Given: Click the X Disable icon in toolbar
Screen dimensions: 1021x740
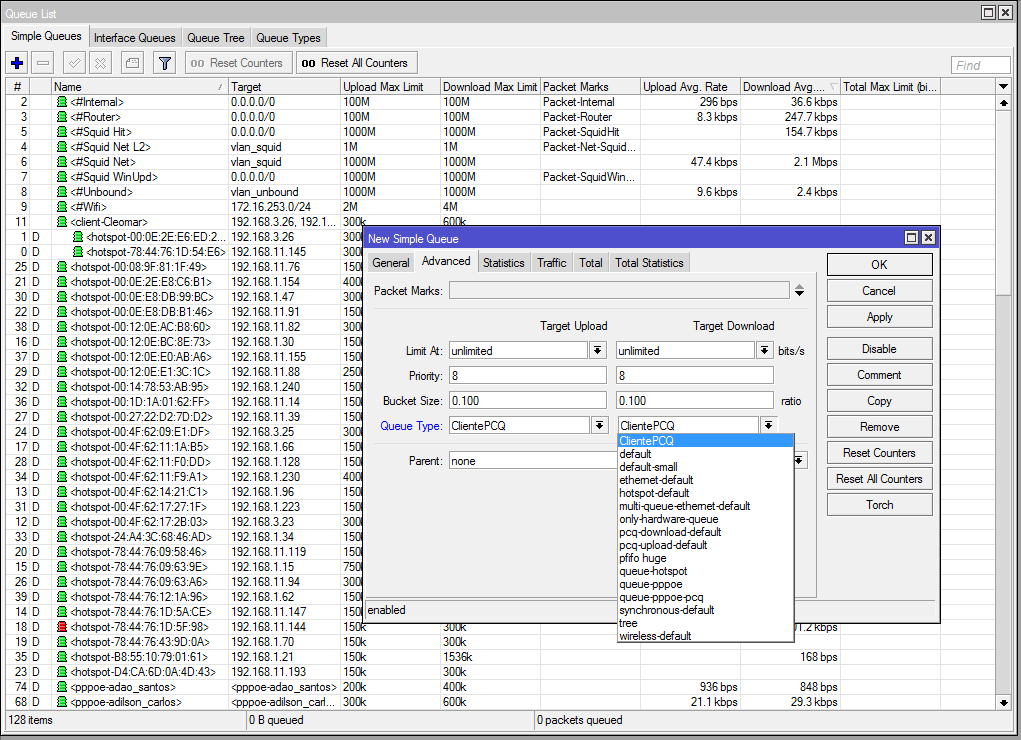Looking at the screenshot, I should 100,63.
